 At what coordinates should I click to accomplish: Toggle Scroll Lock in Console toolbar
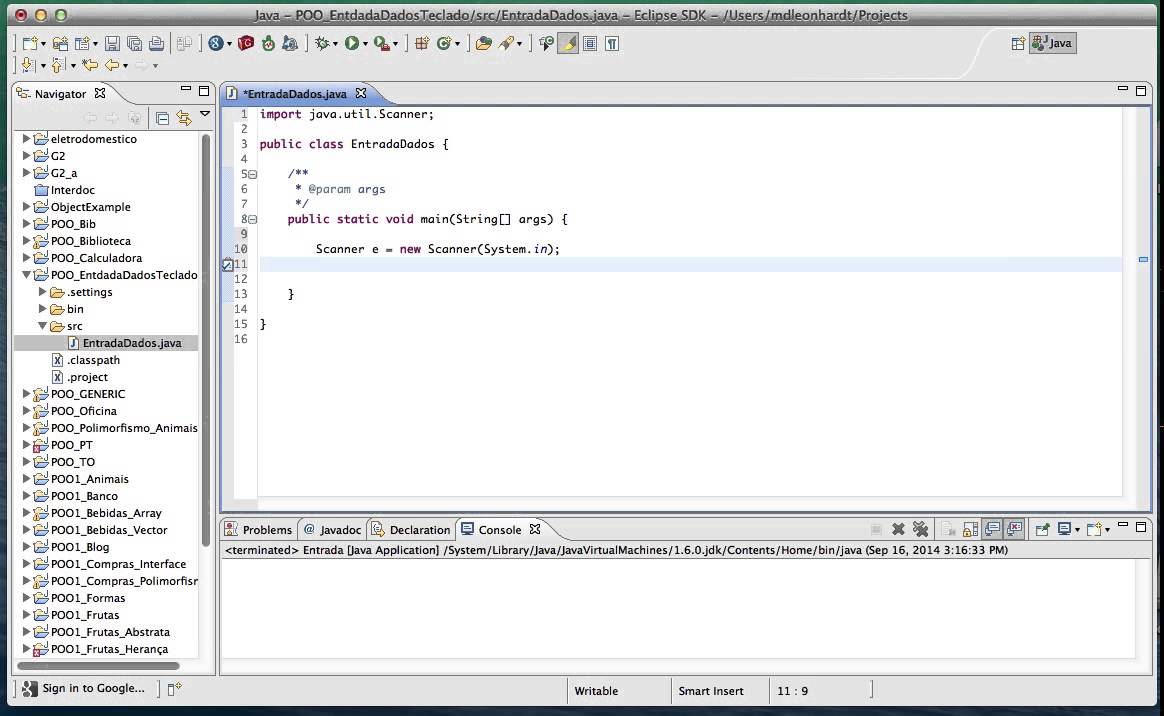(x=970, y=529)
